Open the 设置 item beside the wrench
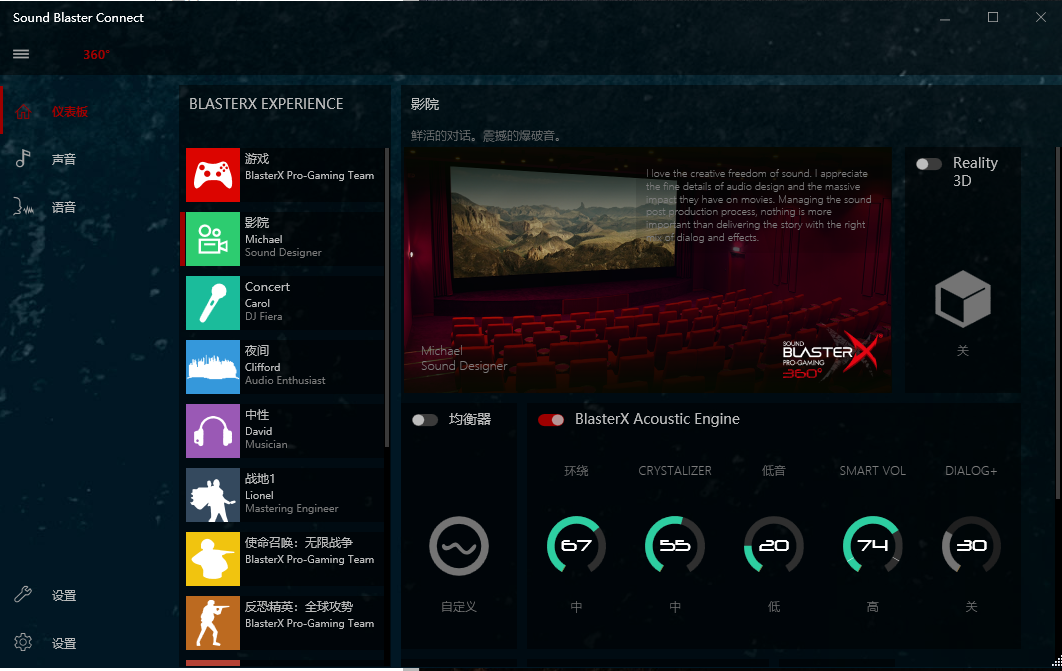The width and height of the screenshot is (1062, 671). pyautogui.click(x=64, y=595)
